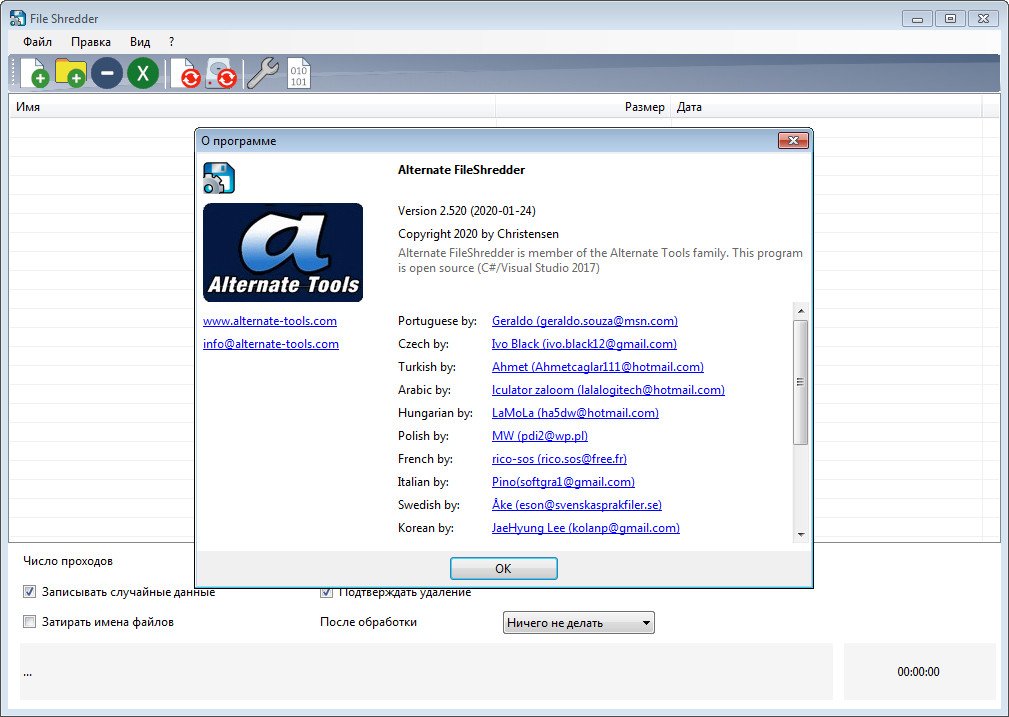The width and height of the screenshot is (1009, 717).
Task: Open the Правка menu
Action: coord(91,42)
